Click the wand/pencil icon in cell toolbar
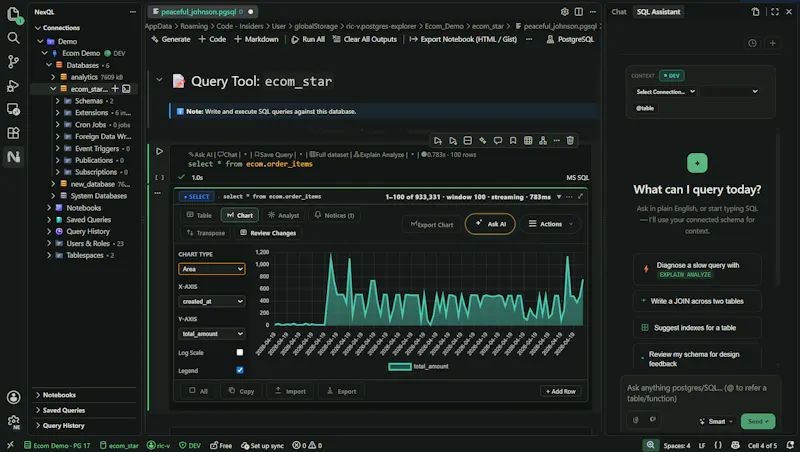 coord(483,140)
